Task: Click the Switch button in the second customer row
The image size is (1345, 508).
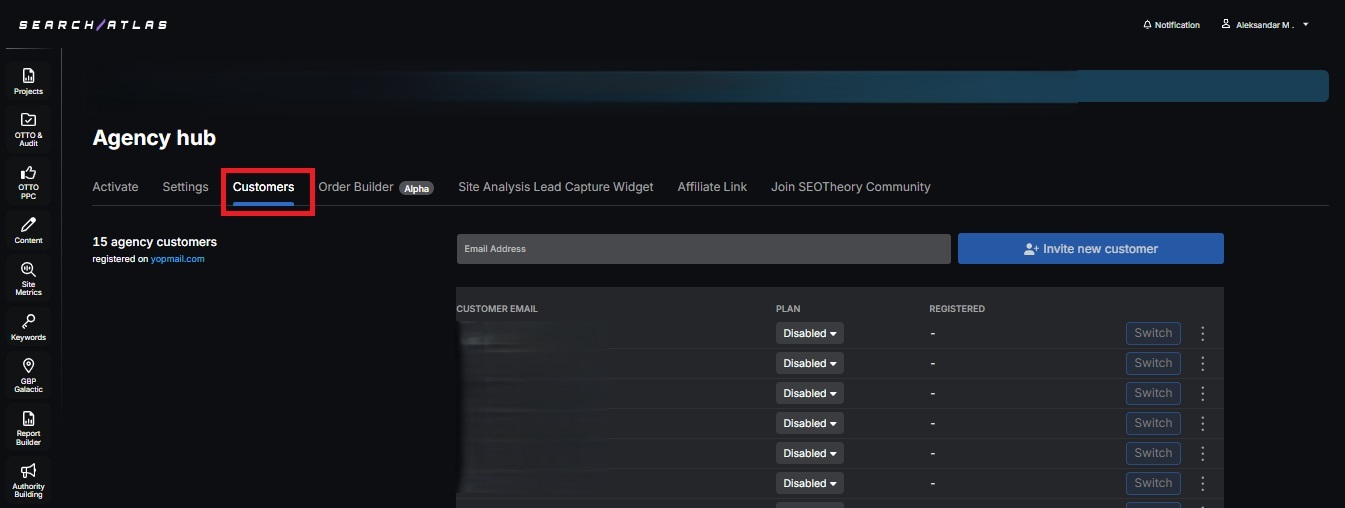Action: (x=1153, y=363)
